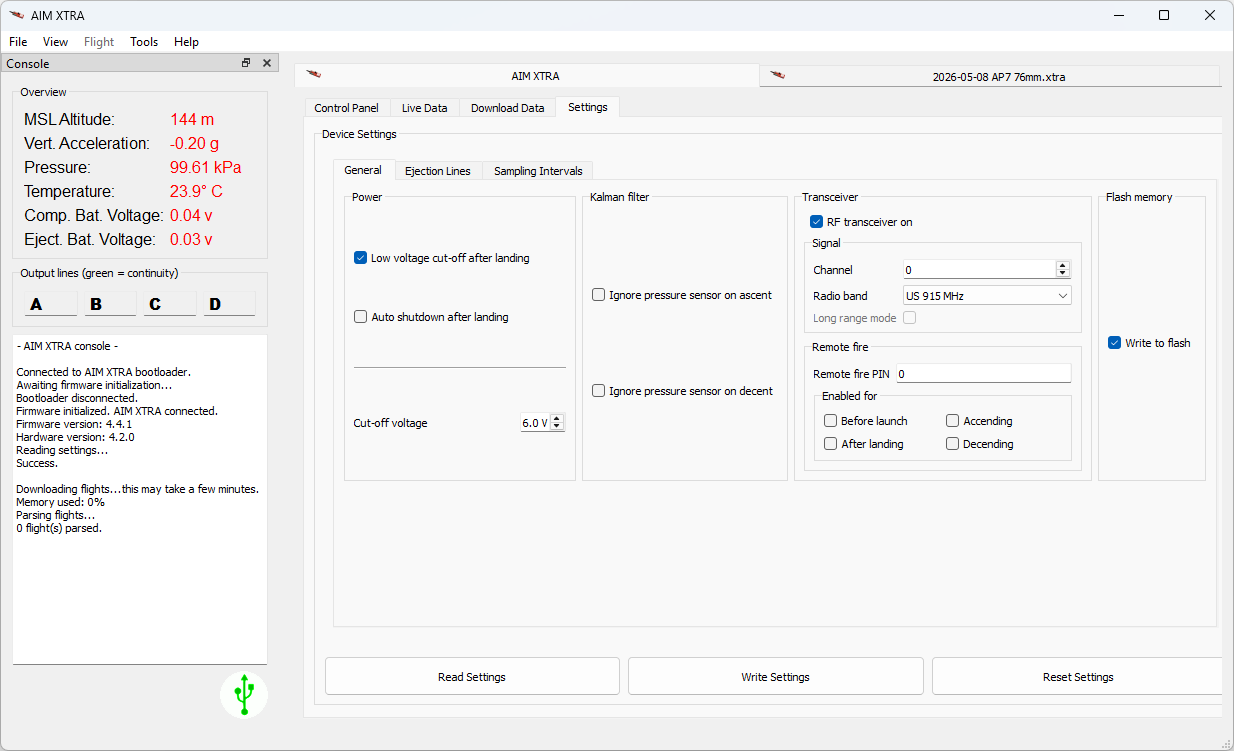Viewport: 1234px width, 751px height.
Task: Click the Comp. Bat. Voltage value 0.04 v
Action: (191, 215)
